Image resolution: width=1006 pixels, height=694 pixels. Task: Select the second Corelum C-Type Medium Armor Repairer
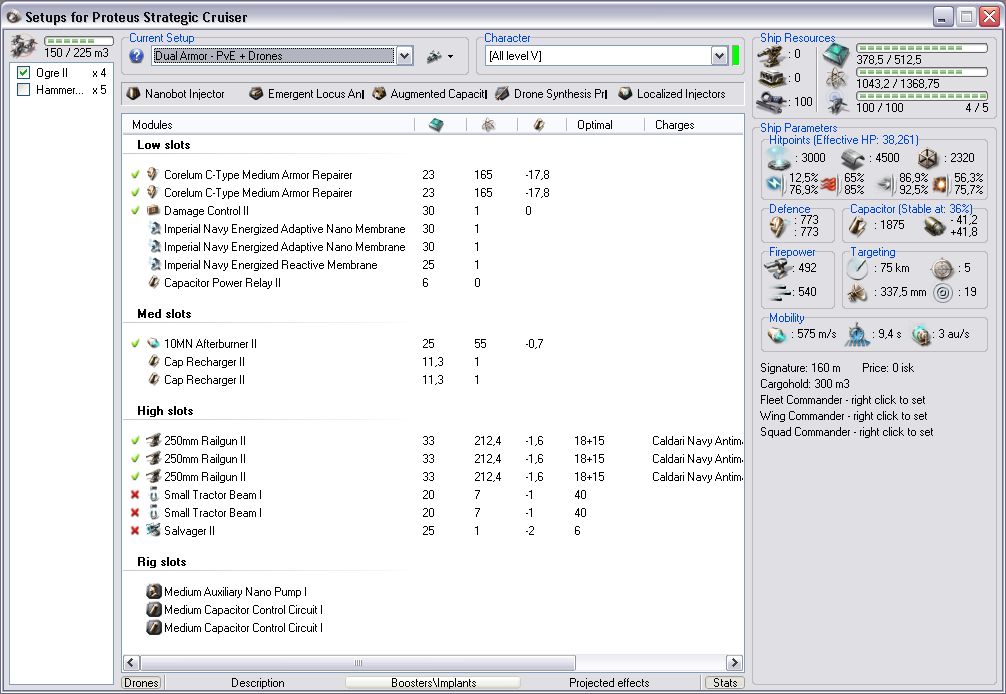258,192
